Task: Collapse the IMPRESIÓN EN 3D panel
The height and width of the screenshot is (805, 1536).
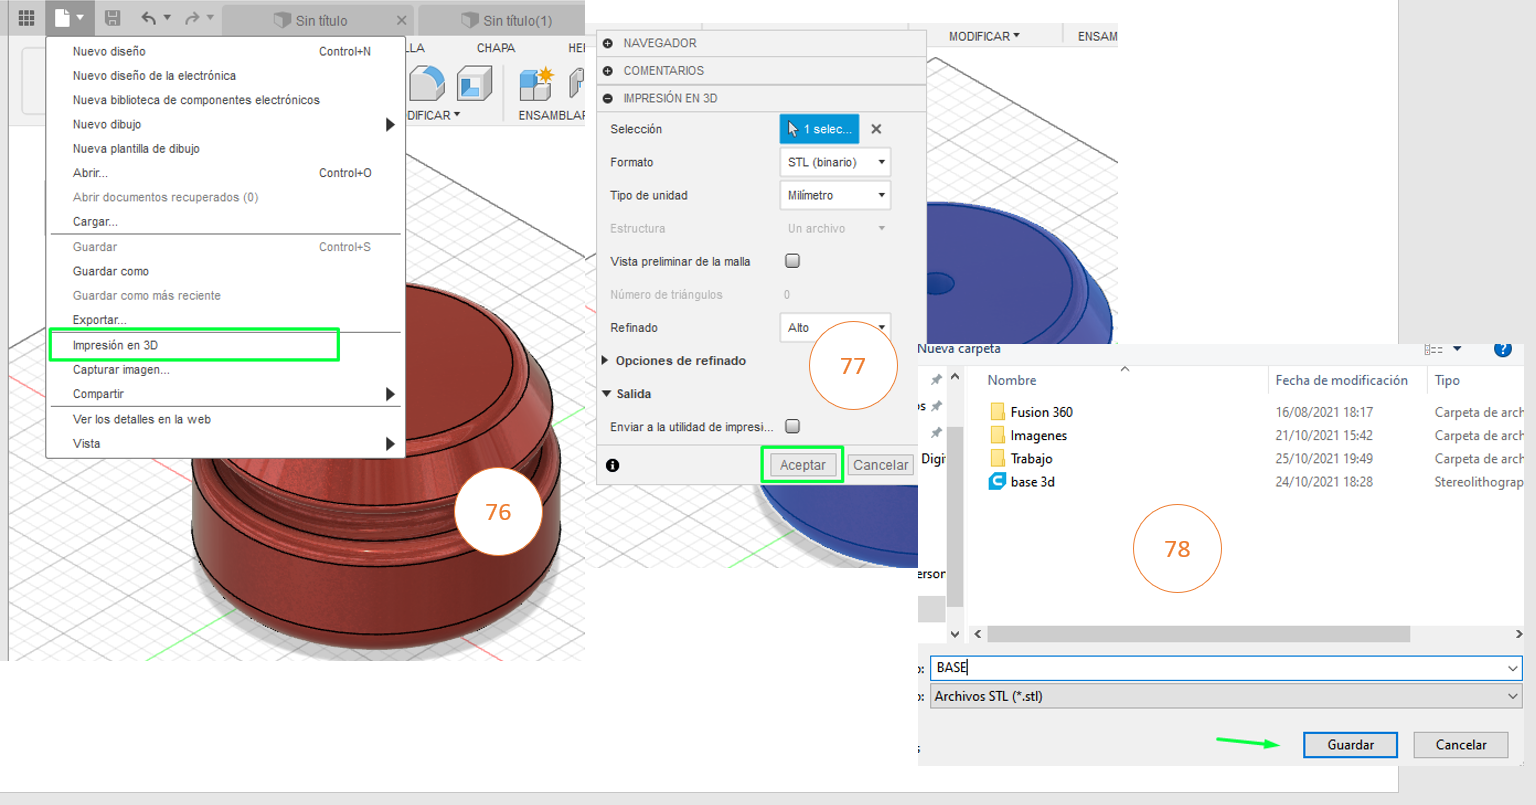Action: (607, 98)
